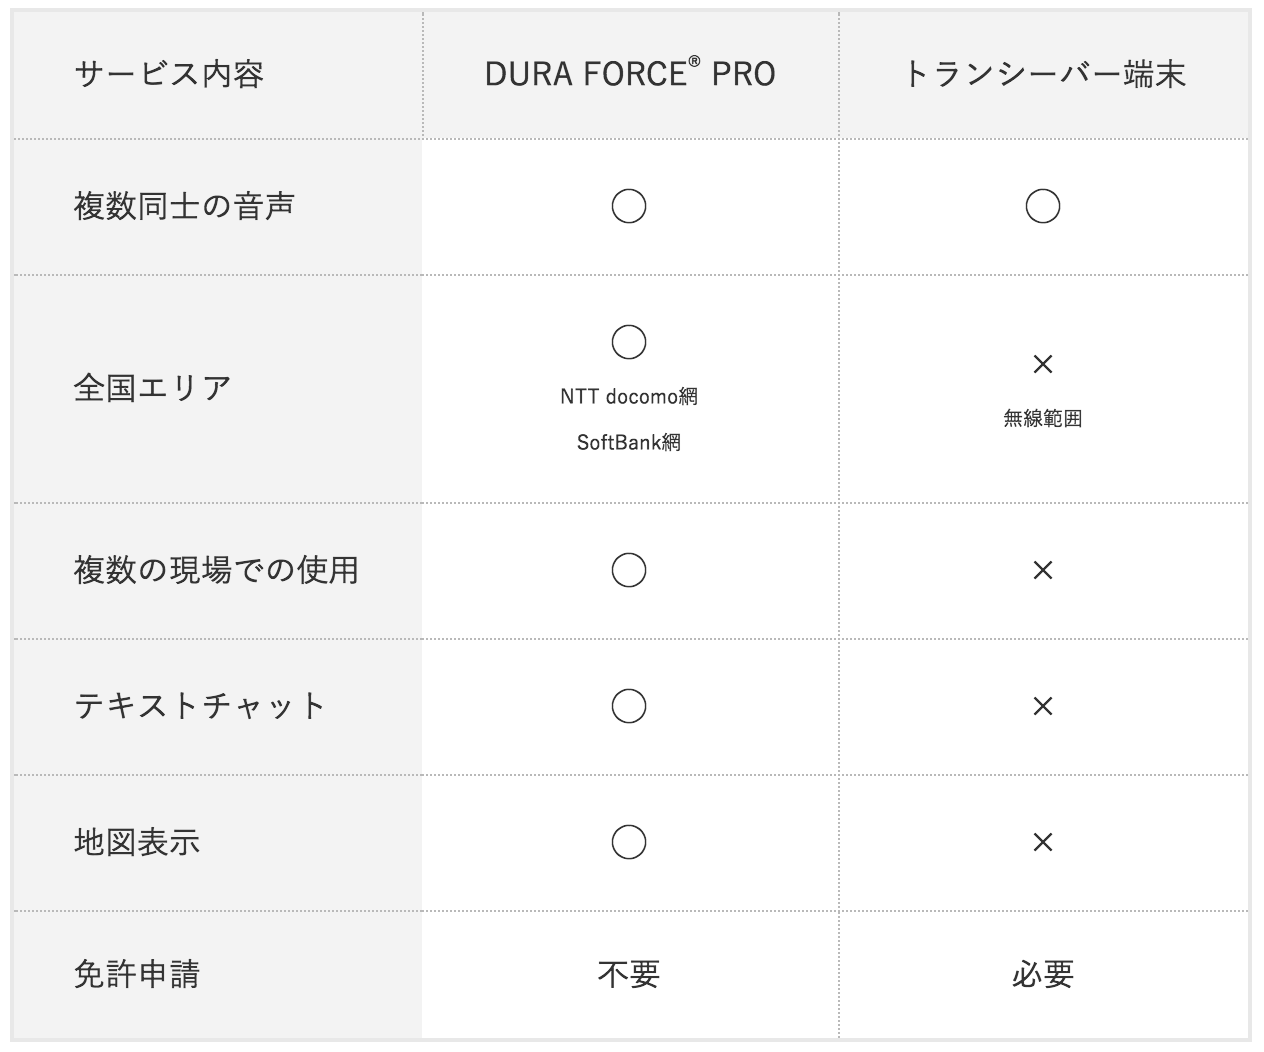Screen dimensions: 1264x1052
Task: Click the 必要 cell in 免許申請 row
Action: [1043, 974]
